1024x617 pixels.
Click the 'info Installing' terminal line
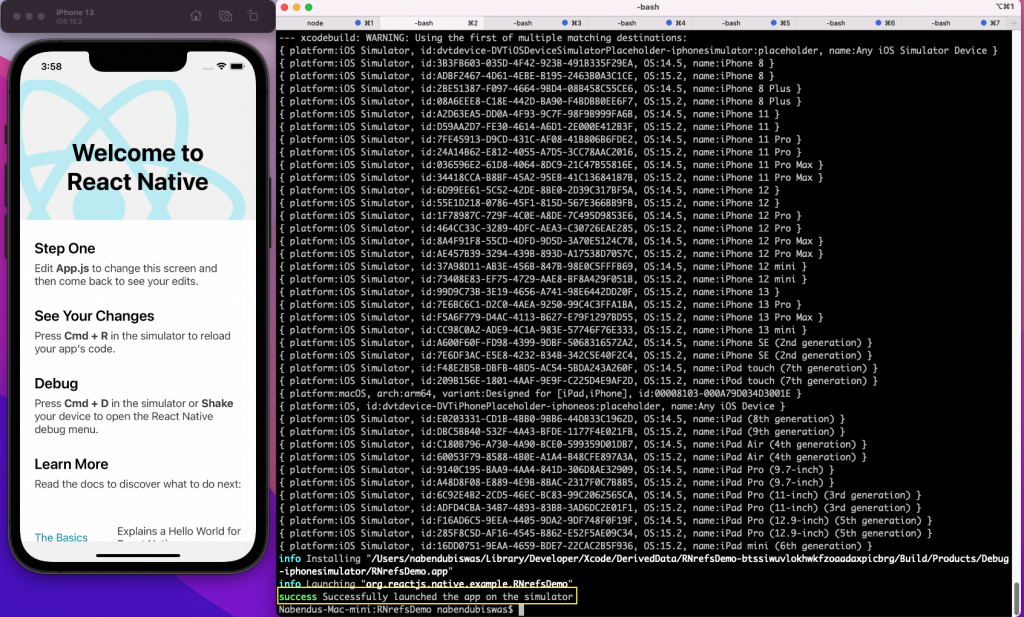[643, 565]
